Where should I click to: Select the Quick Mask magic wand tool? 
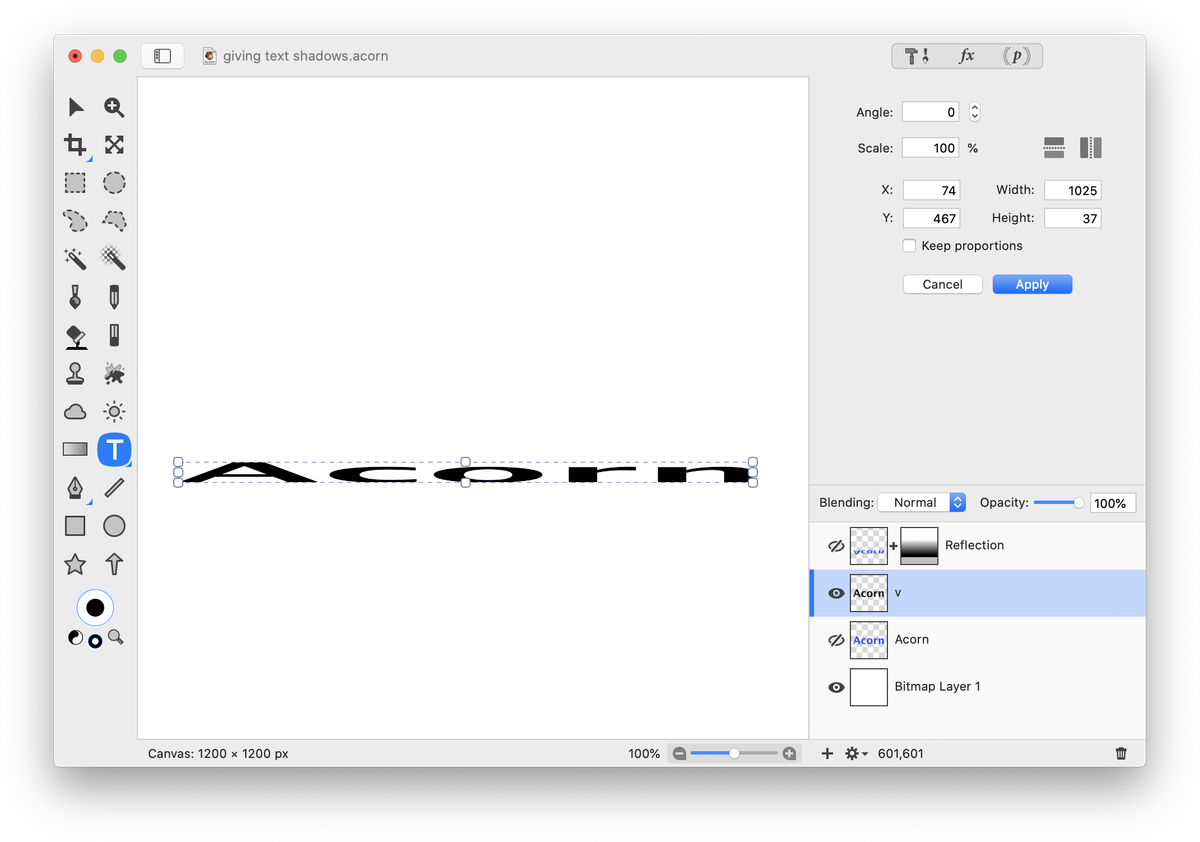pyautogui.click(x=114, y=258)
